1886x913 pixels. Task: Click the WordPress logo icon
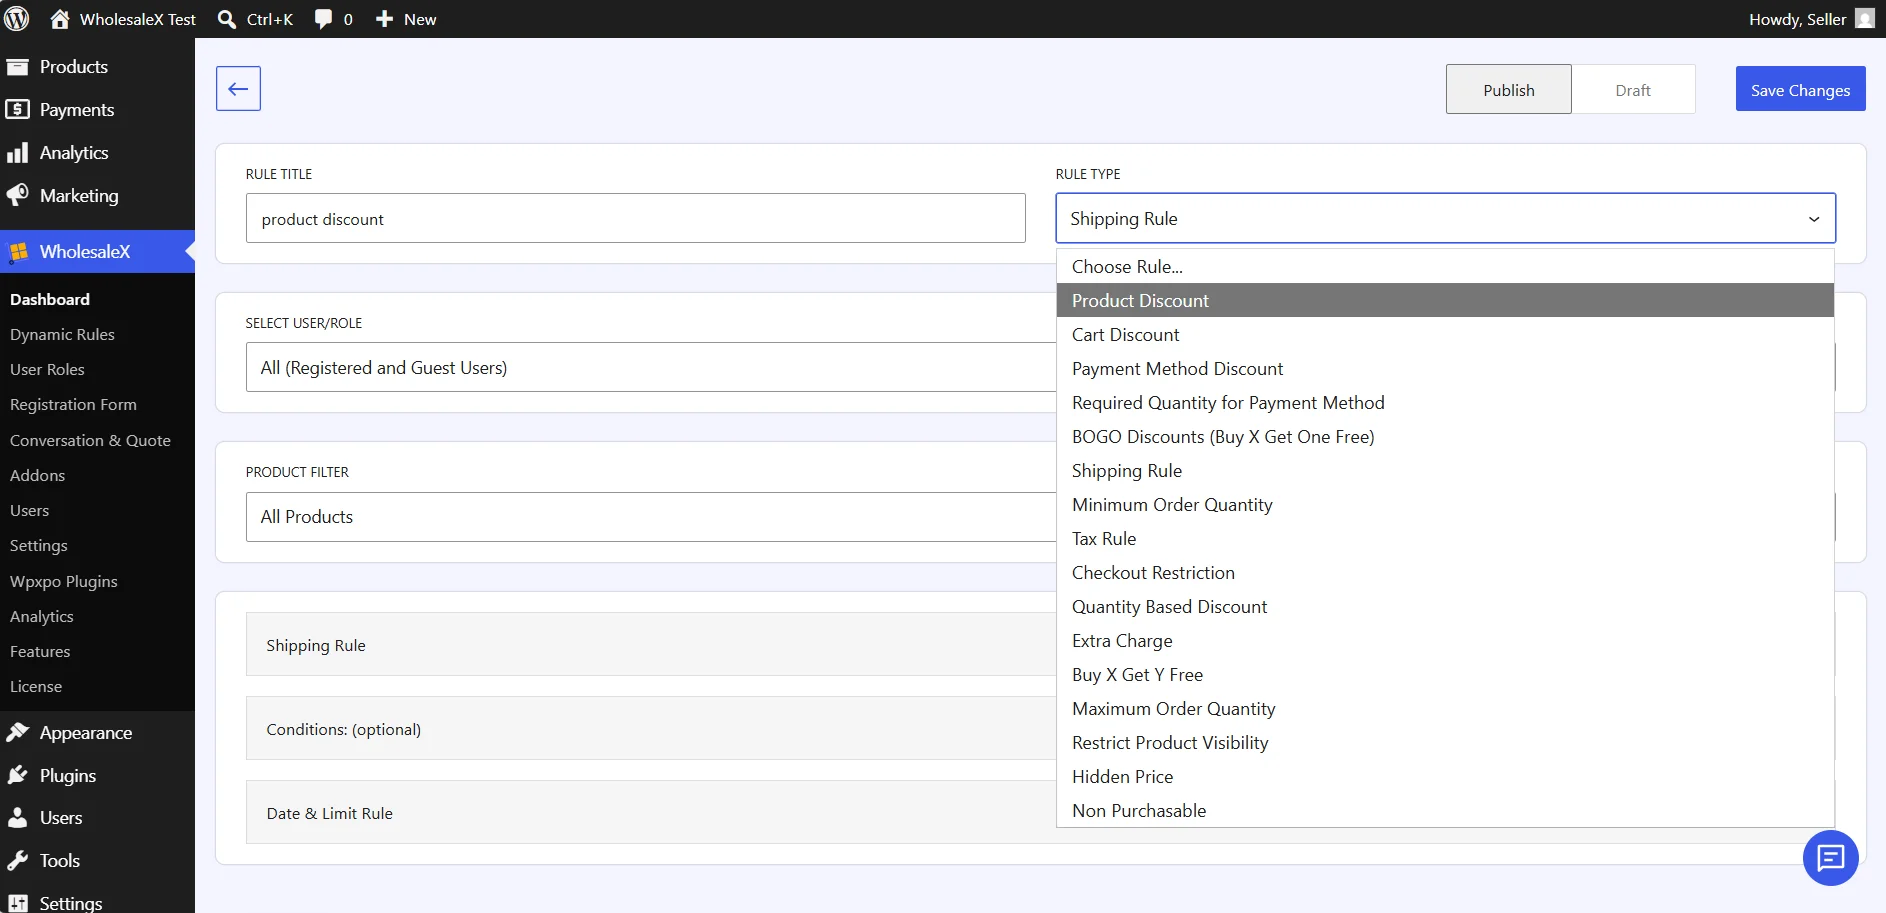[x=17, y=19]
